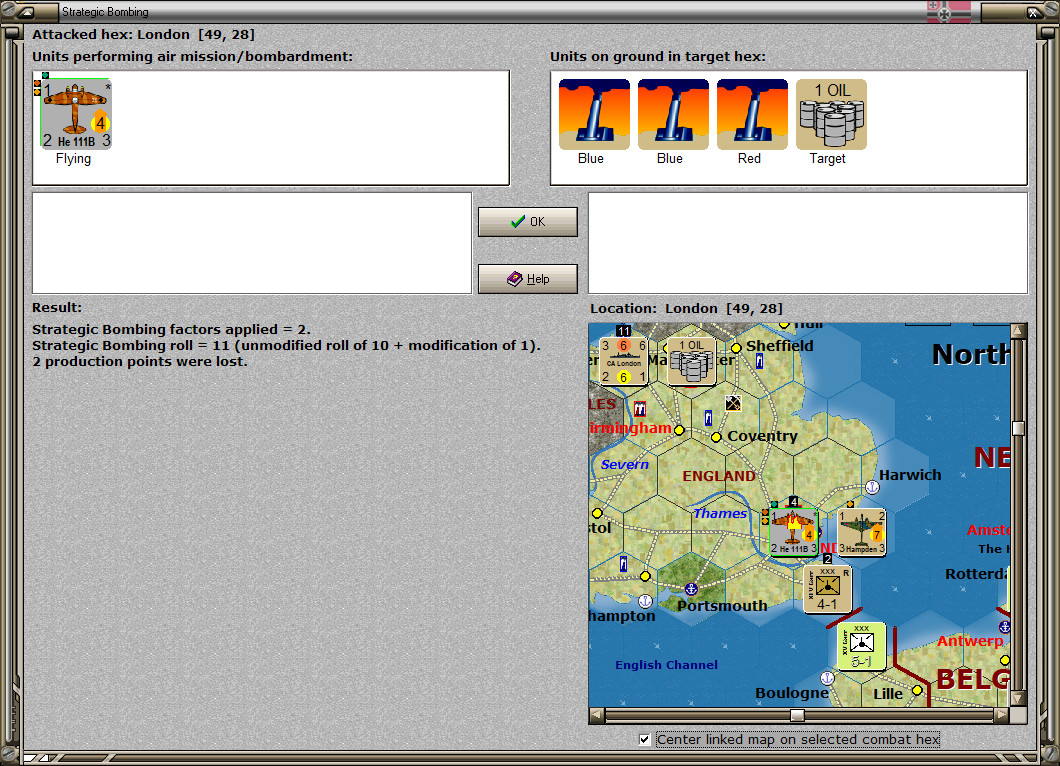Click the German flag emblem in title bar
This screenshot has width=1060, height=766.
pos(948,11)
